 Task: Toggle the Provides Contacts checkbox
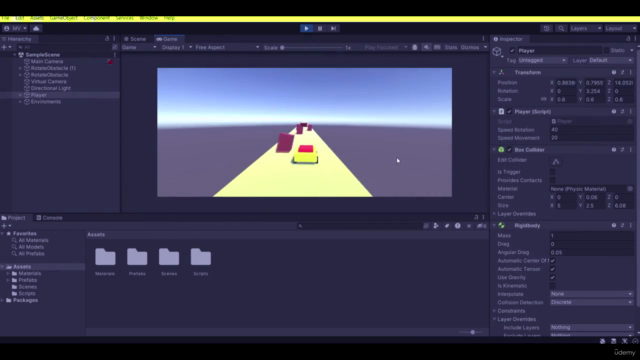coord(552,180)
